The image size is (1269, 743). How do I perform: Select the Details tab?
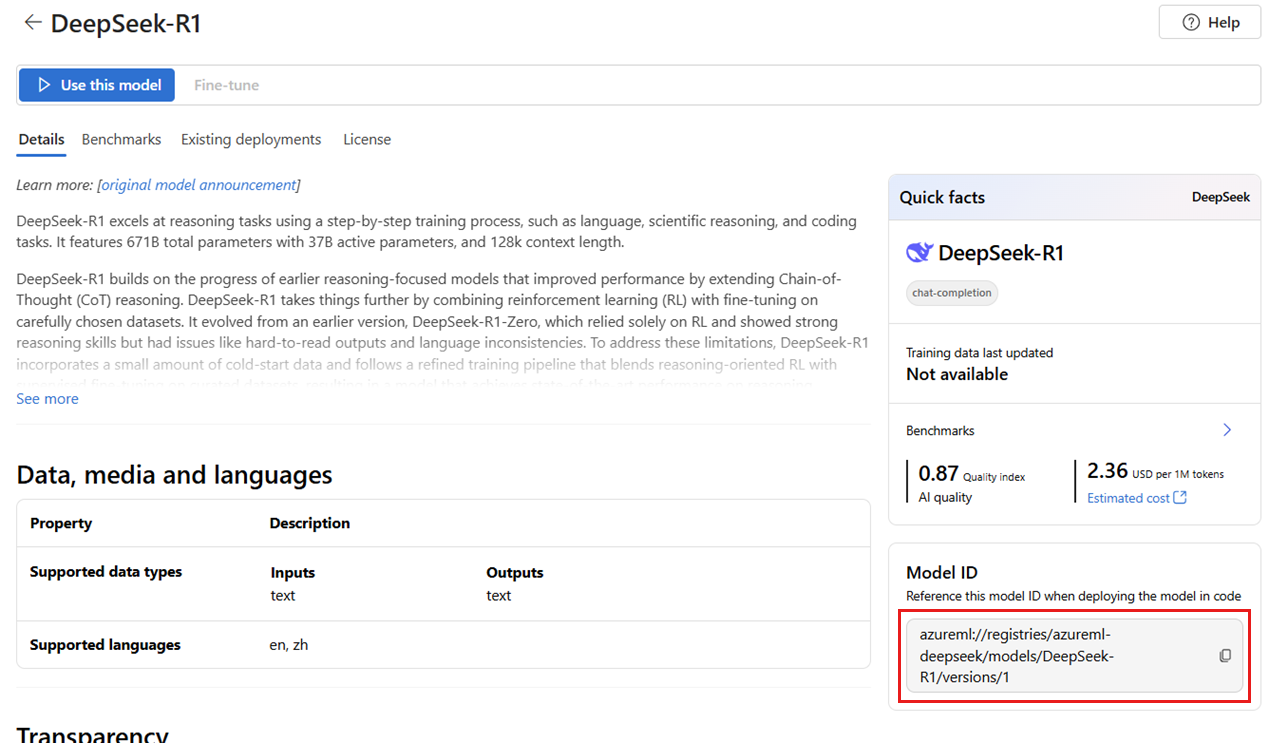tap(41, 139)
